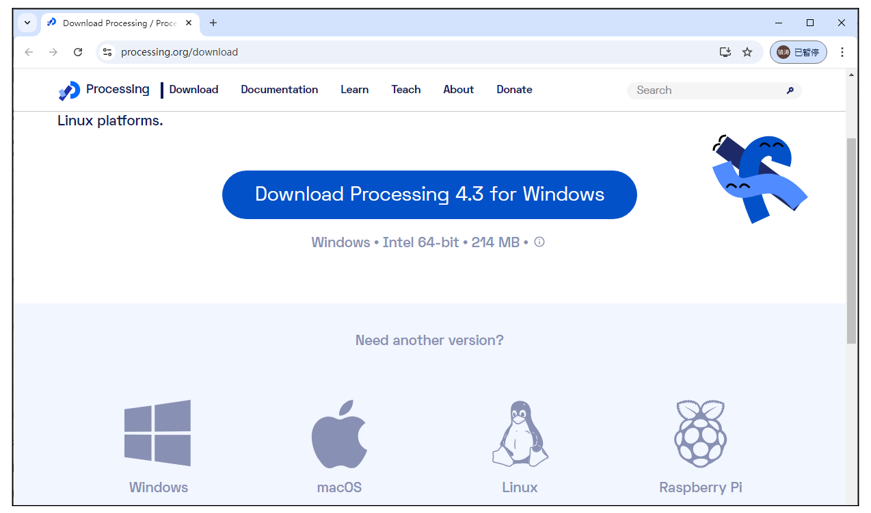Image resolution: width=871 pixels, height=513 pixels.
Task: Open the Documentation nav item
Action: (x=279, y=89)
